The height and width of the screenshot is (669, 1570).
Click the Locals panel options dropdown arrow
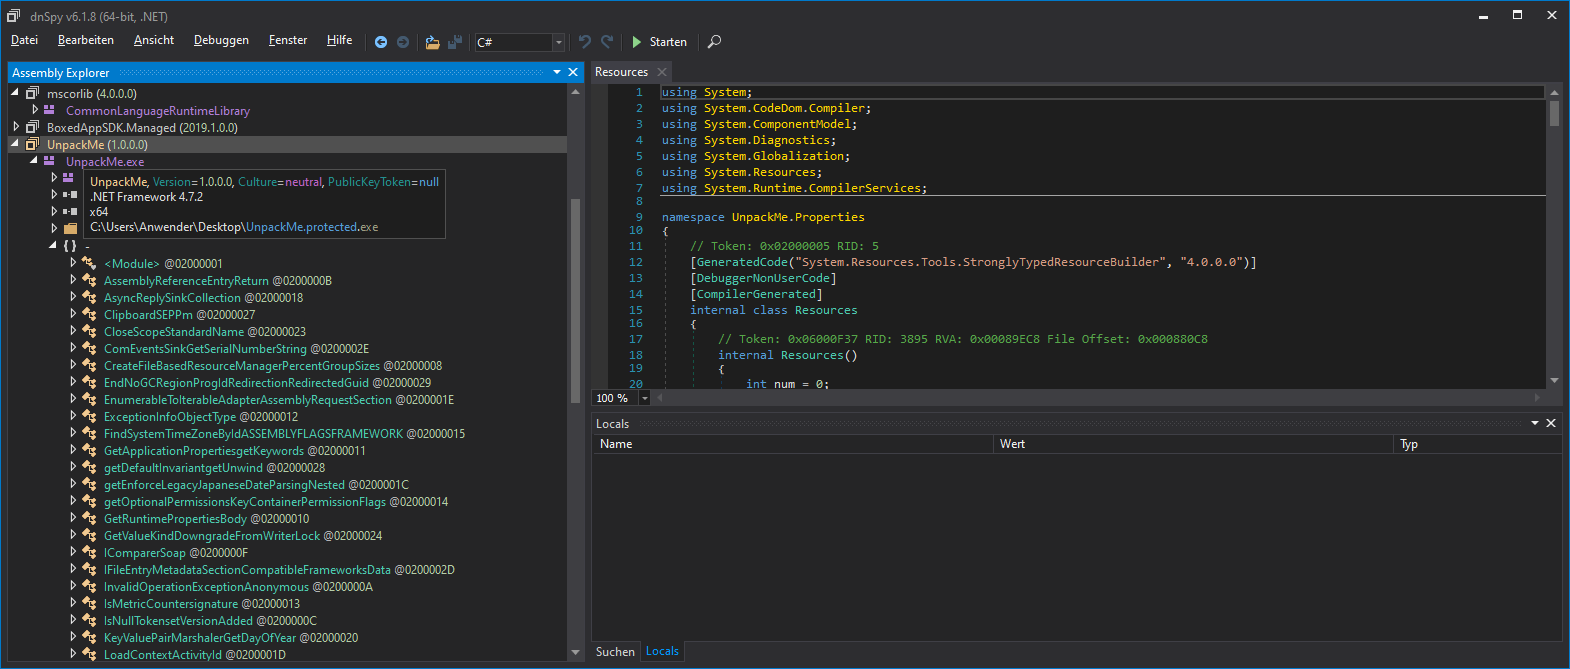[x=1535, y=423]
